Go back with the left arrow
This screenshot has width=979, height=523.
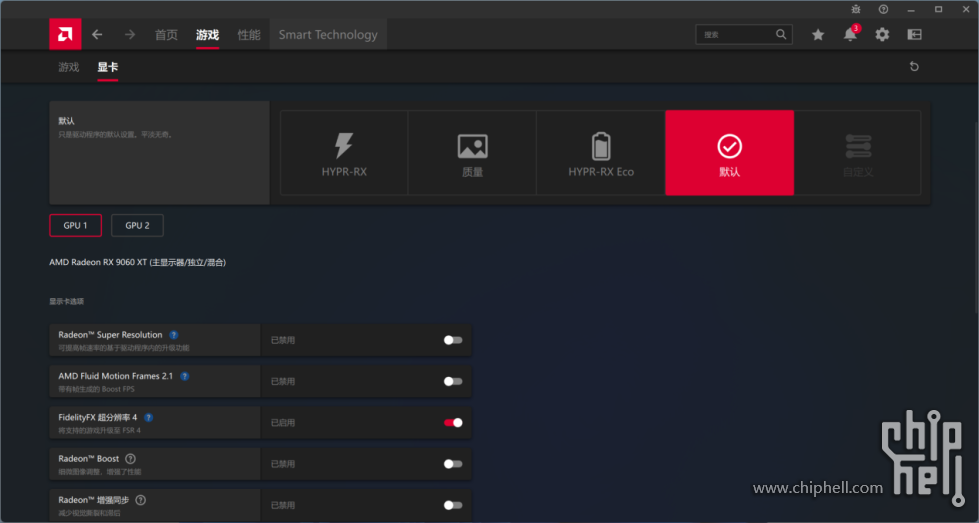click(x=97, y=34)
